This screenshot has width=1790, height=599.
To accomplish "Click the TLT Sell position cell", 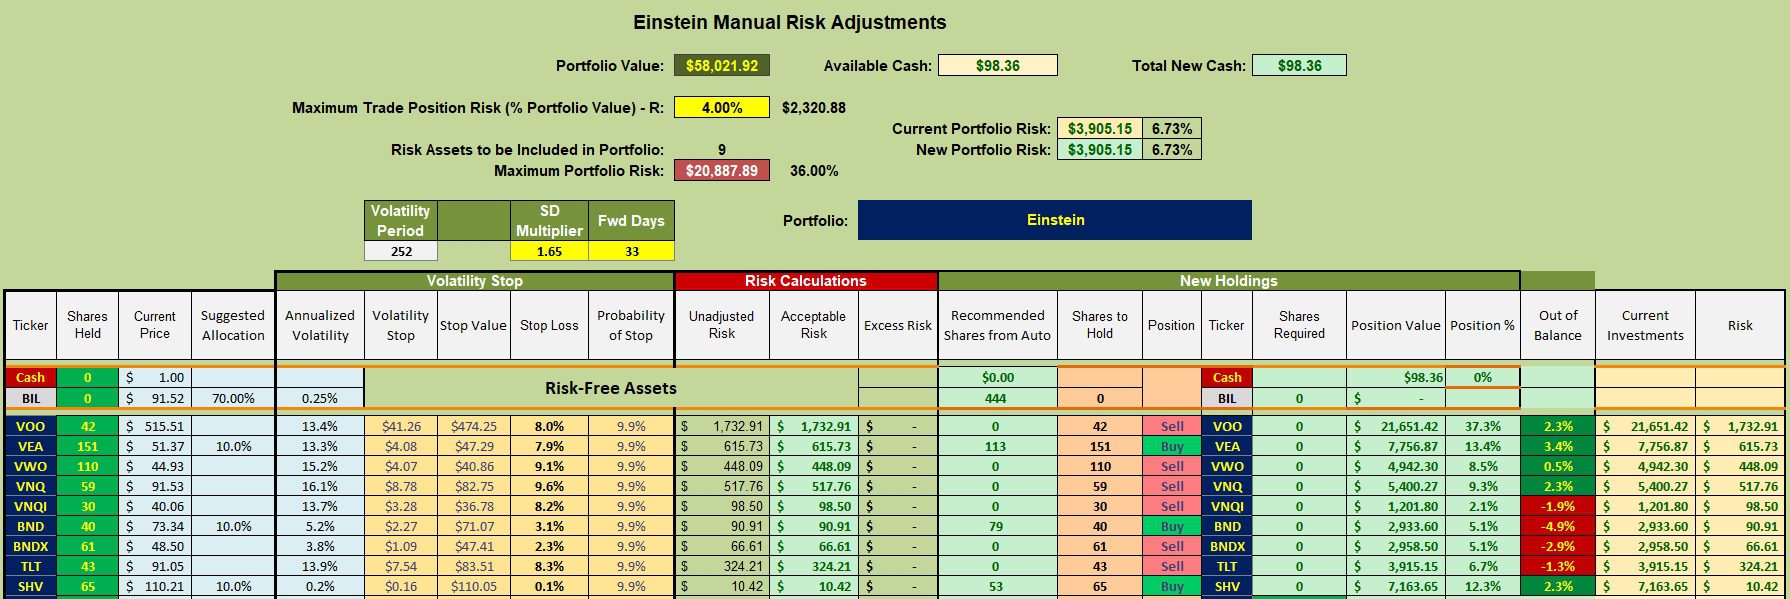I will click(x=1172, y=566).
